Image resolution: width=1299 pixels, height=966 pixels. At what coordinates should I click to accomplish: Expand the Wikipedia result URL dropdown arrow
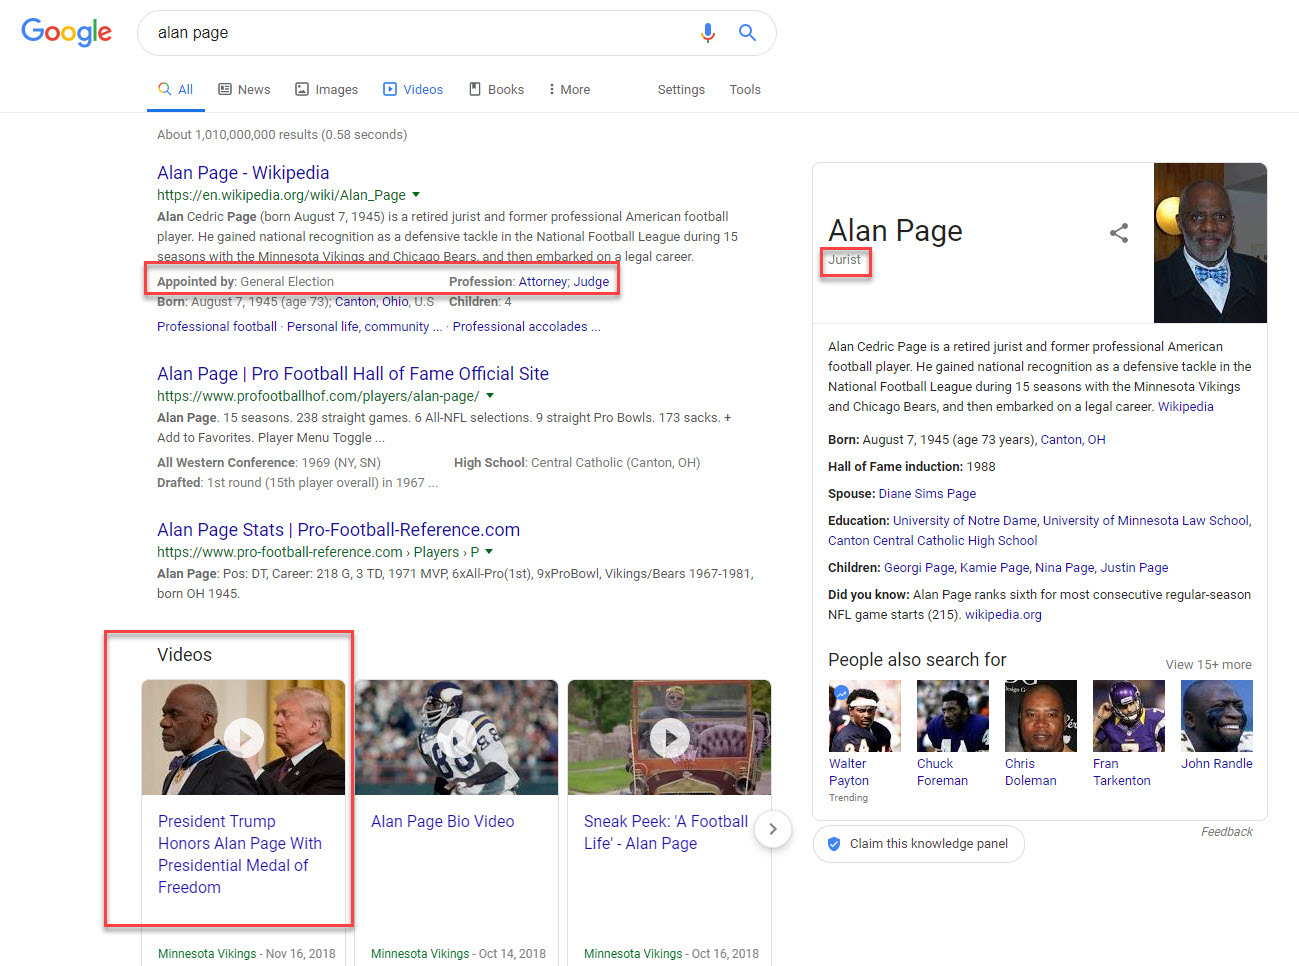point(416,195)
